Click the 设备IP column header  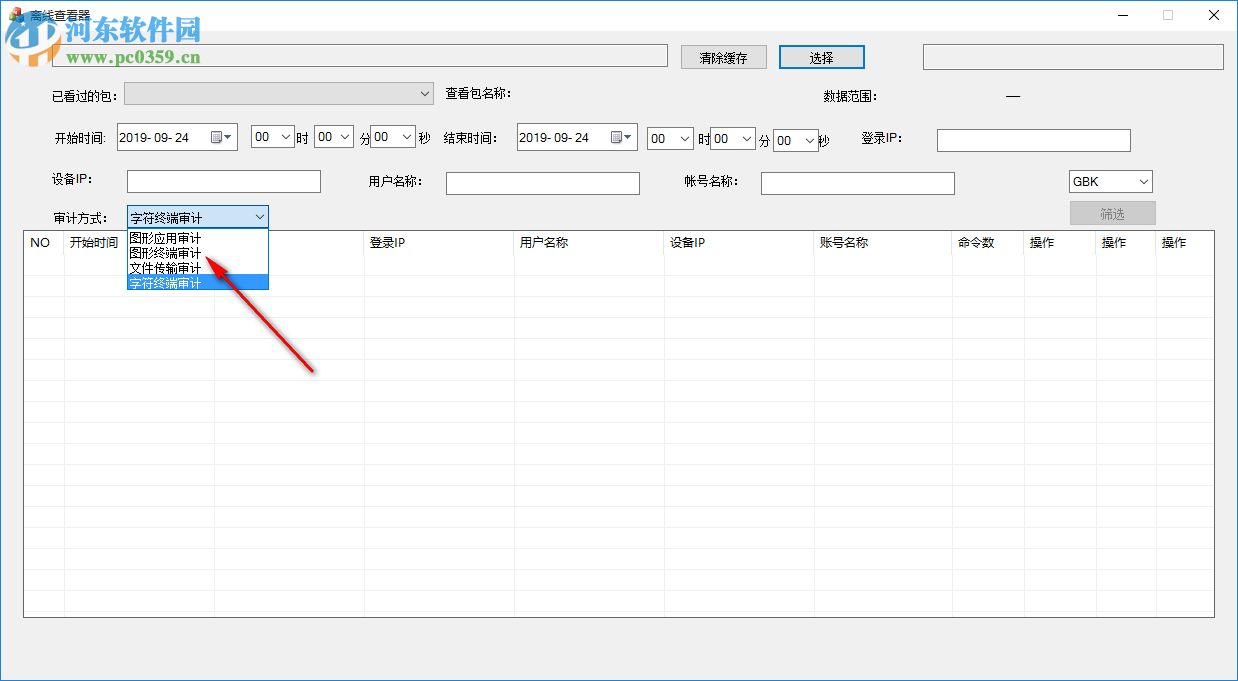tap(739, 243)
